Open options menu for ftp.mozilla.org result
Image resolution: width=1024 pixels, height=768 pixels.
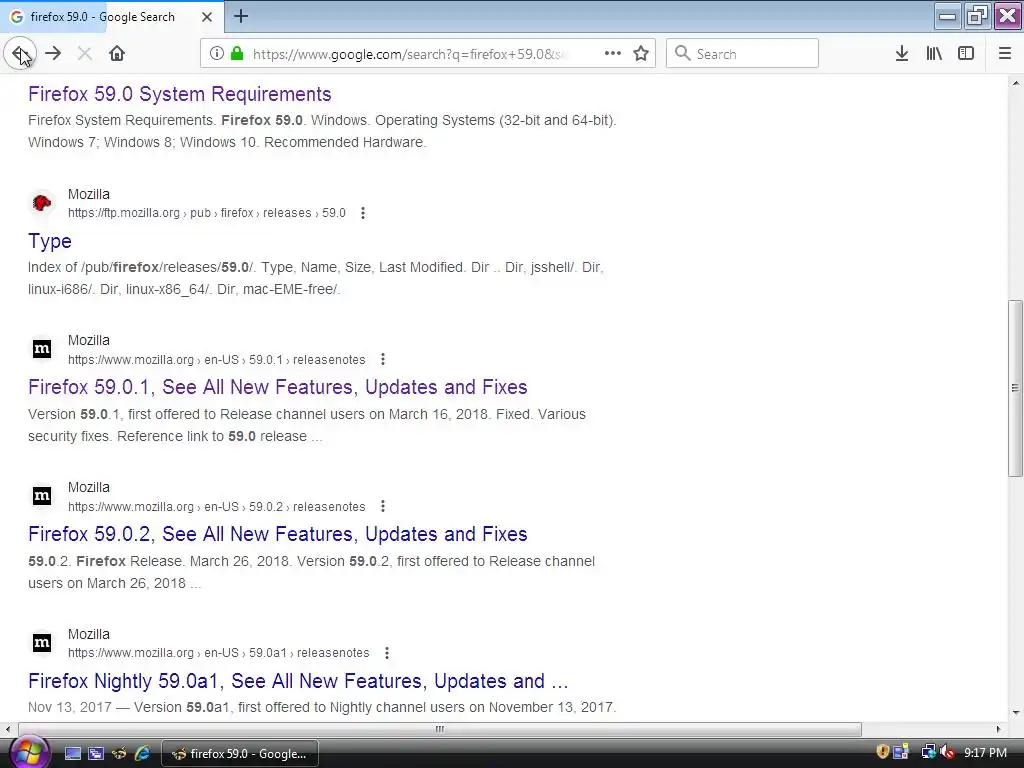363,213
